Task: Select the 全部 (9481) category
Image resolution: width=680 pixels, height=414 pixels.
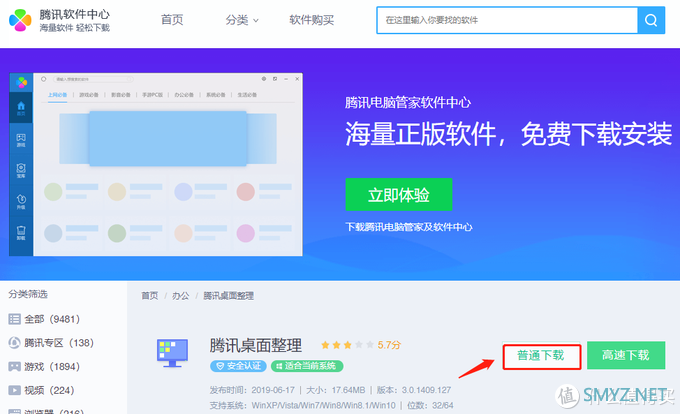Action: click(x=44, y=319)
